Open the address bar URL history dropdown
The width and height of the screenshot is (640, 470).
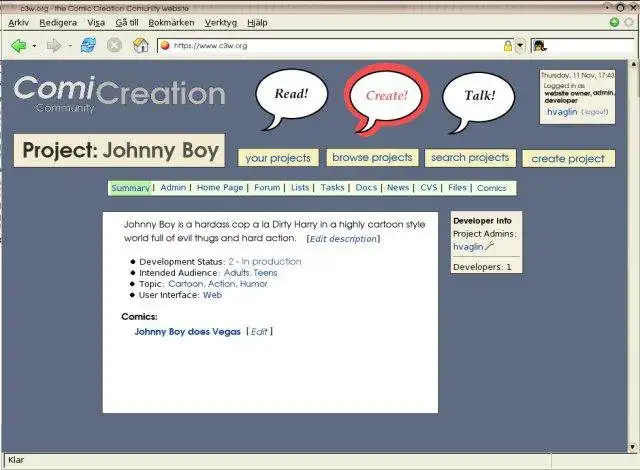coord(520,46)
